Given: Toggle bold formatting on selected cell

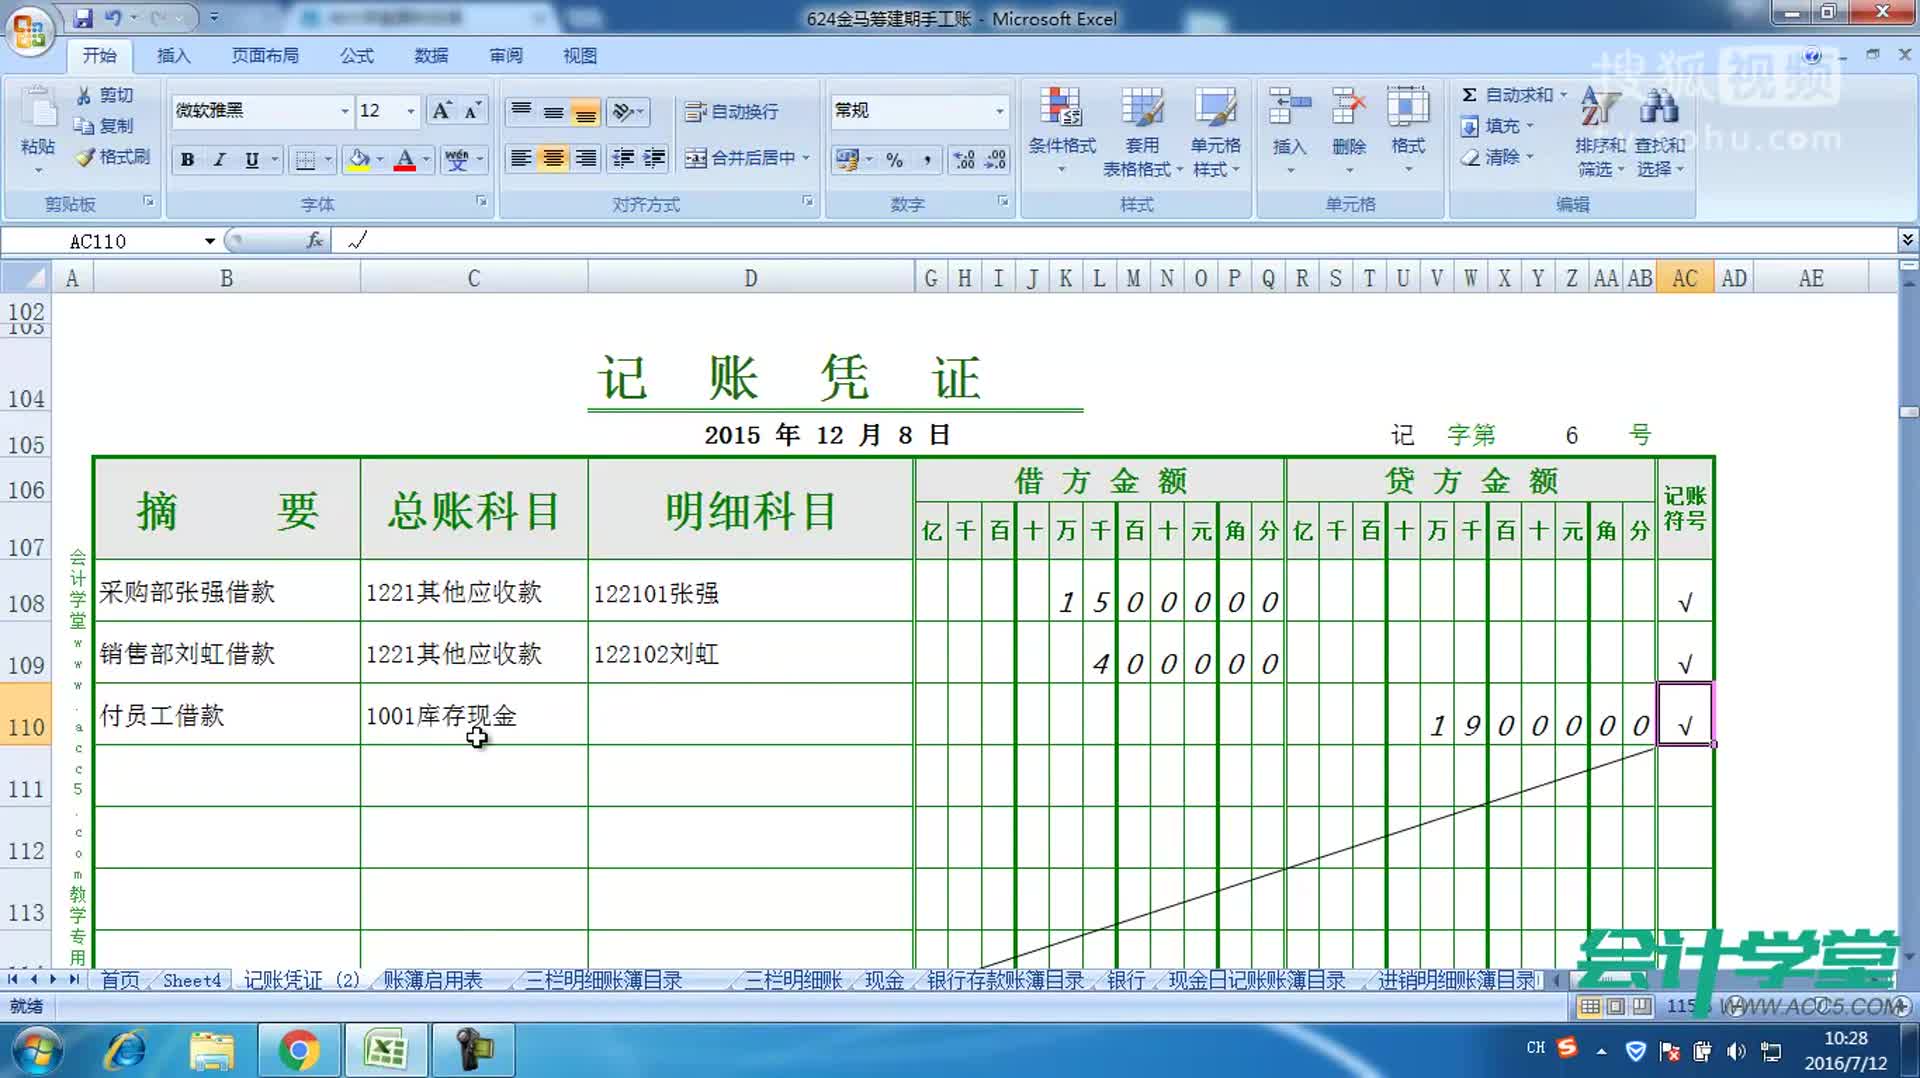Looking at the screenshot, I should pyautogui.click(x=187, y=160).
